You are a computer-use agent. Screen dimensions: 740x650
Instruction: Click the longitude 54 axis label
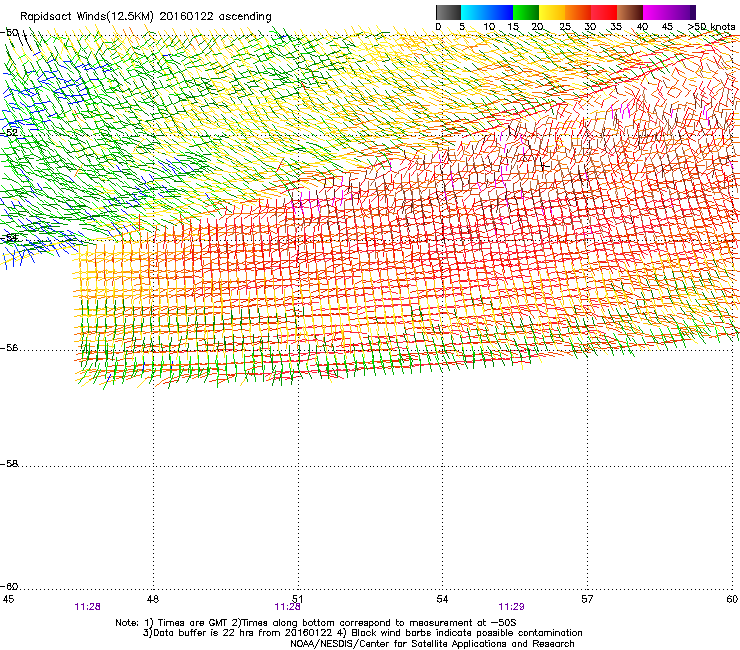pos(442,599)
